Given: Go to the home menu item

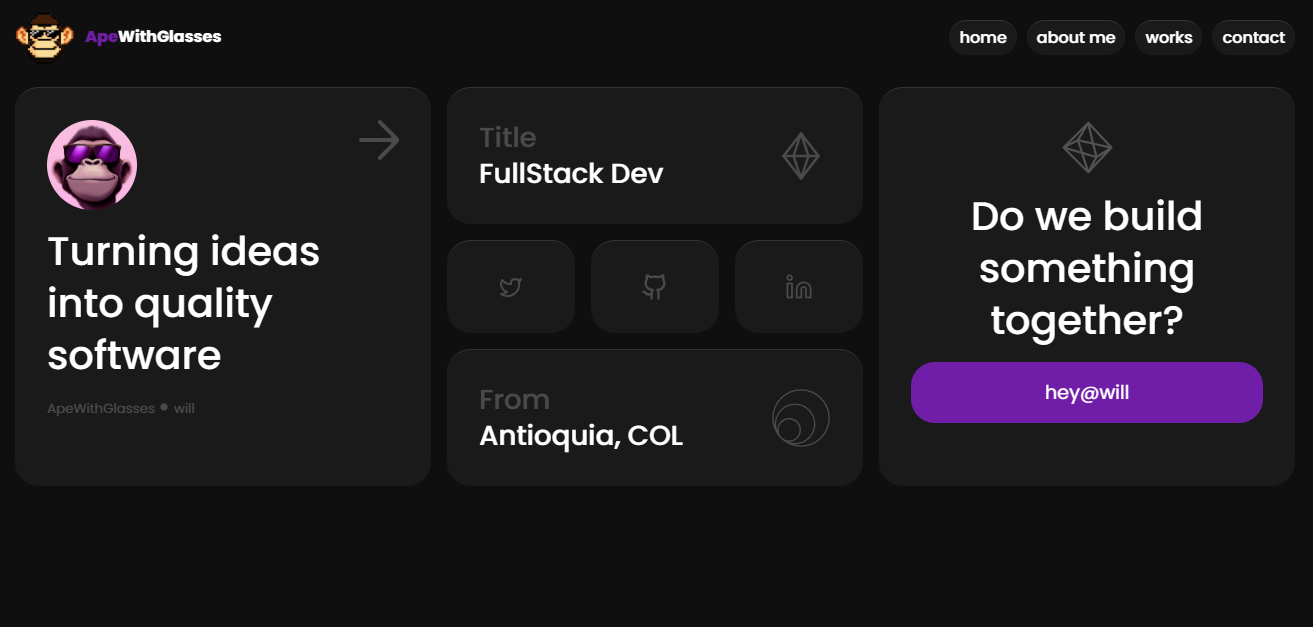Looking at the screenshot, I should point(983,37).
